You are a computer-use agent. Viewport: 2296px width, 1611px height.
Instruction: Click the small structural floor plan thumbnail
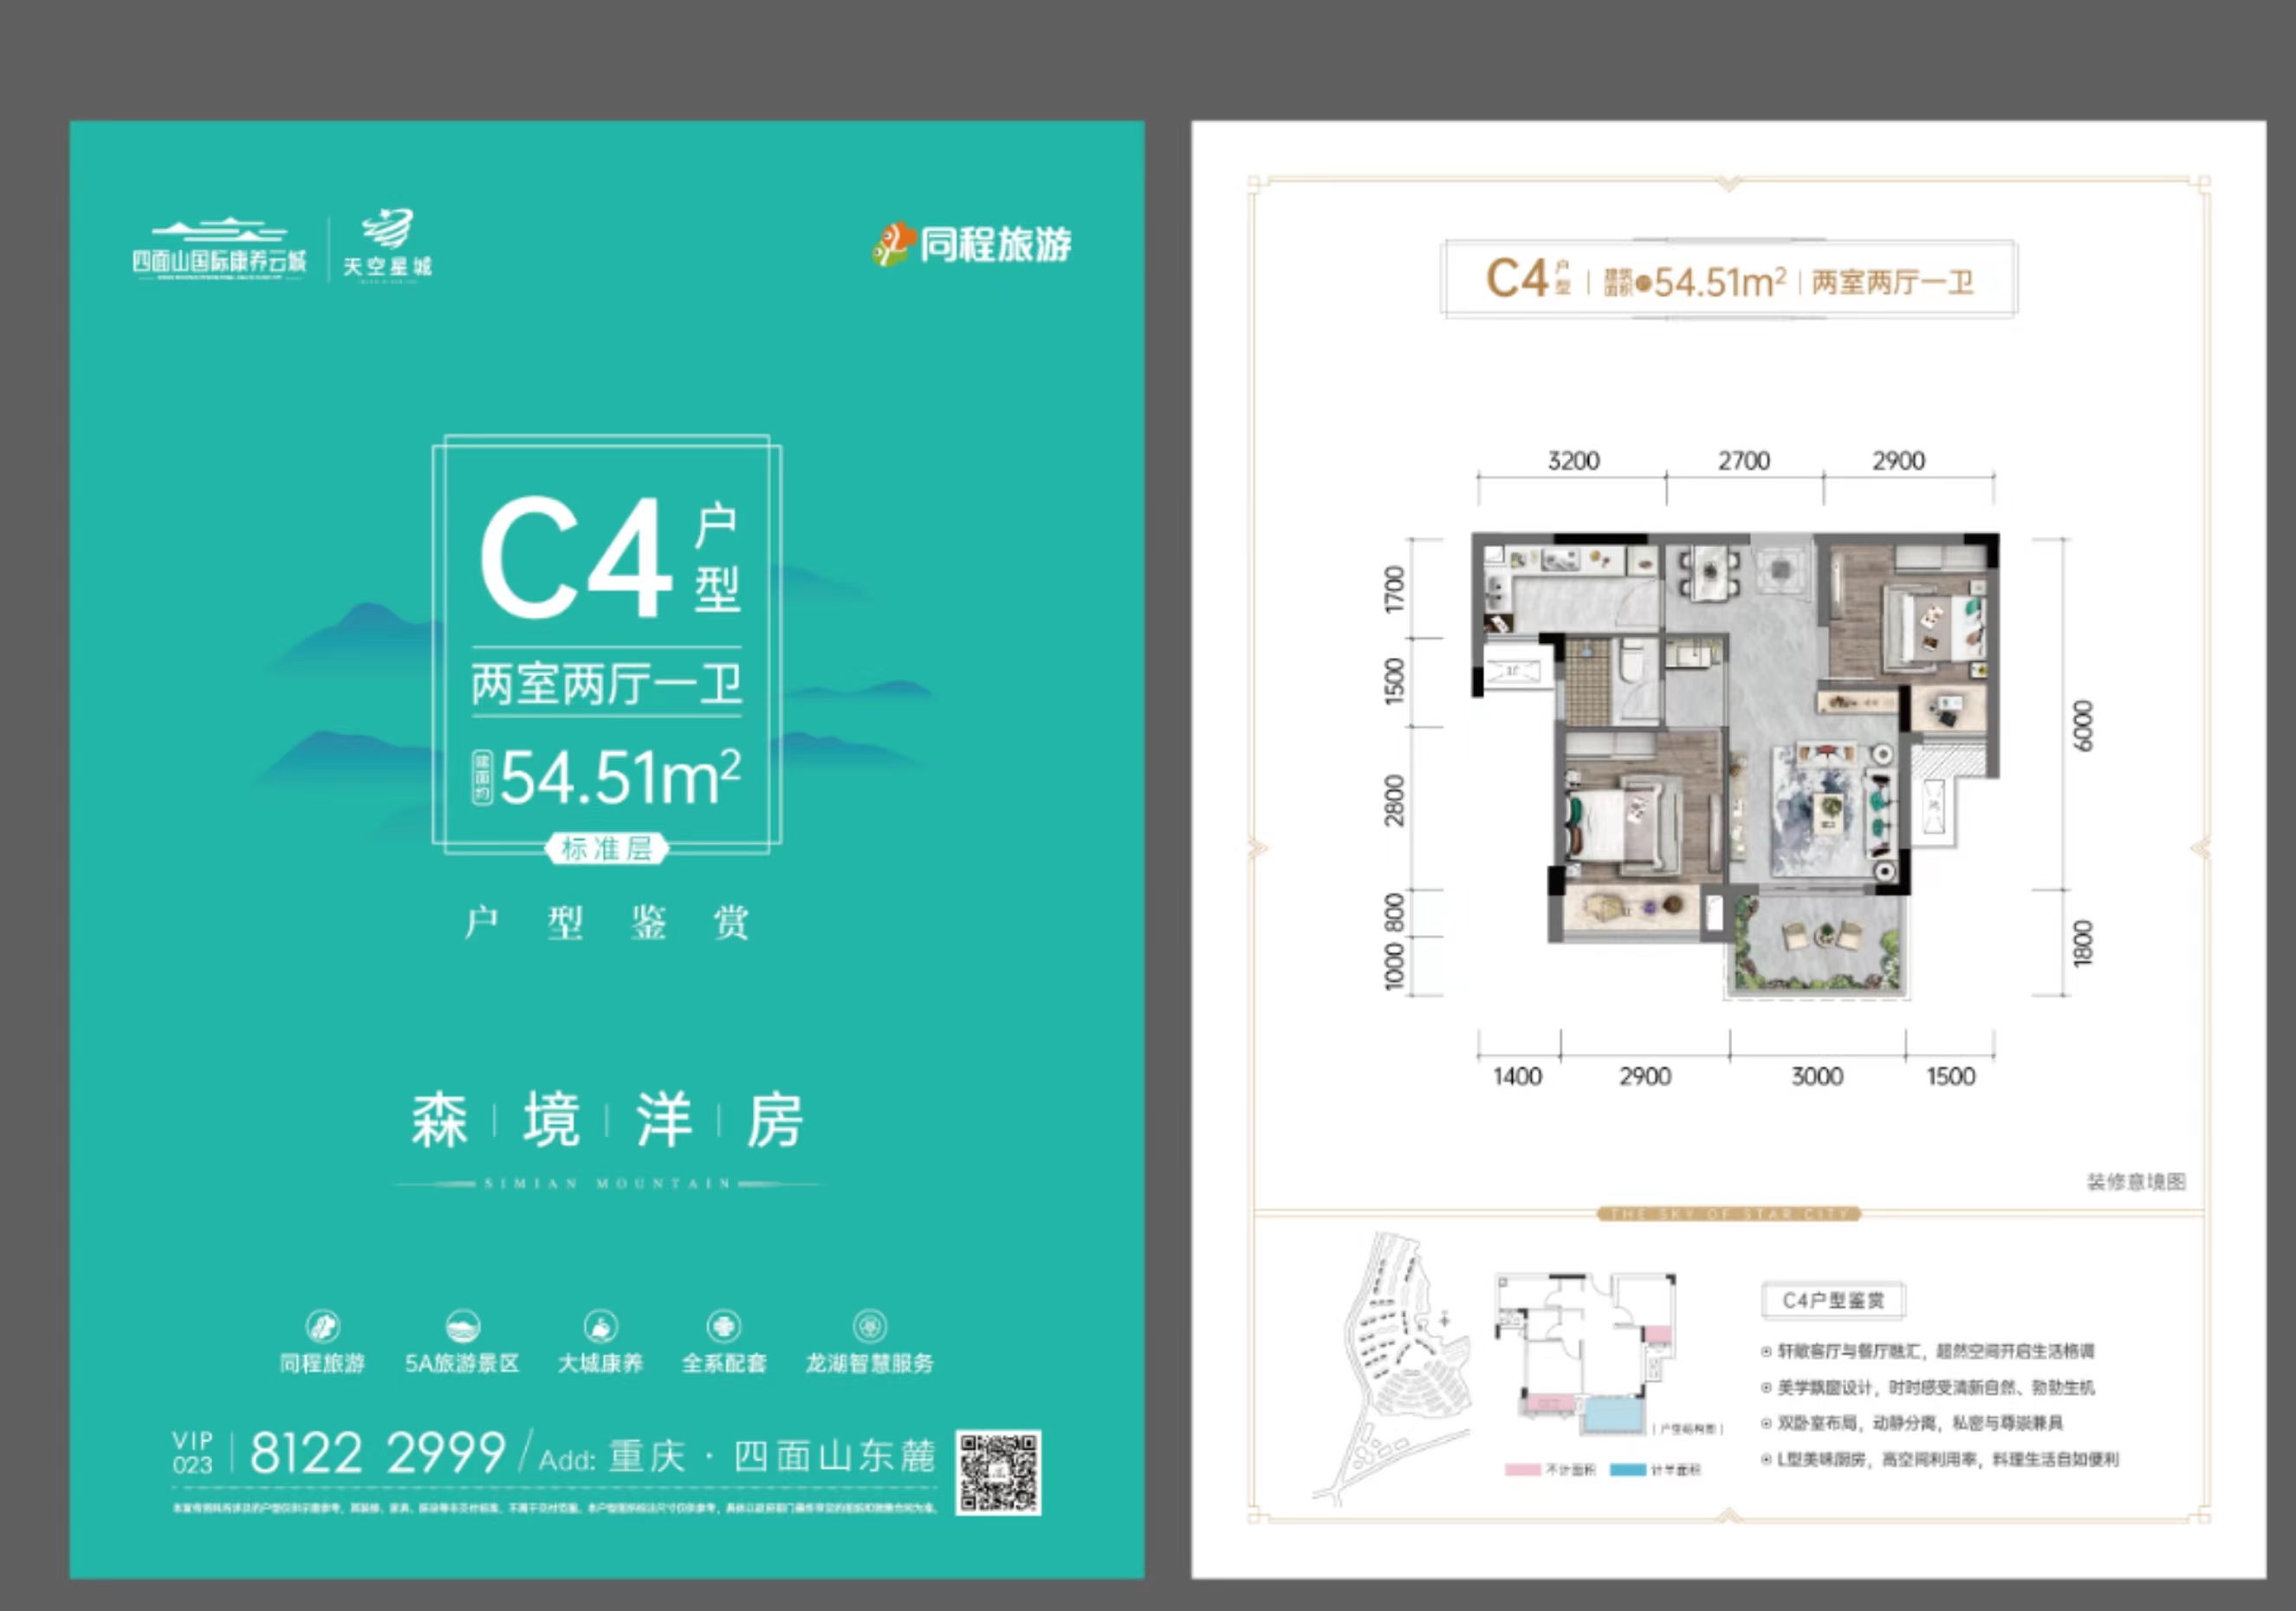coord(1585,1355)
